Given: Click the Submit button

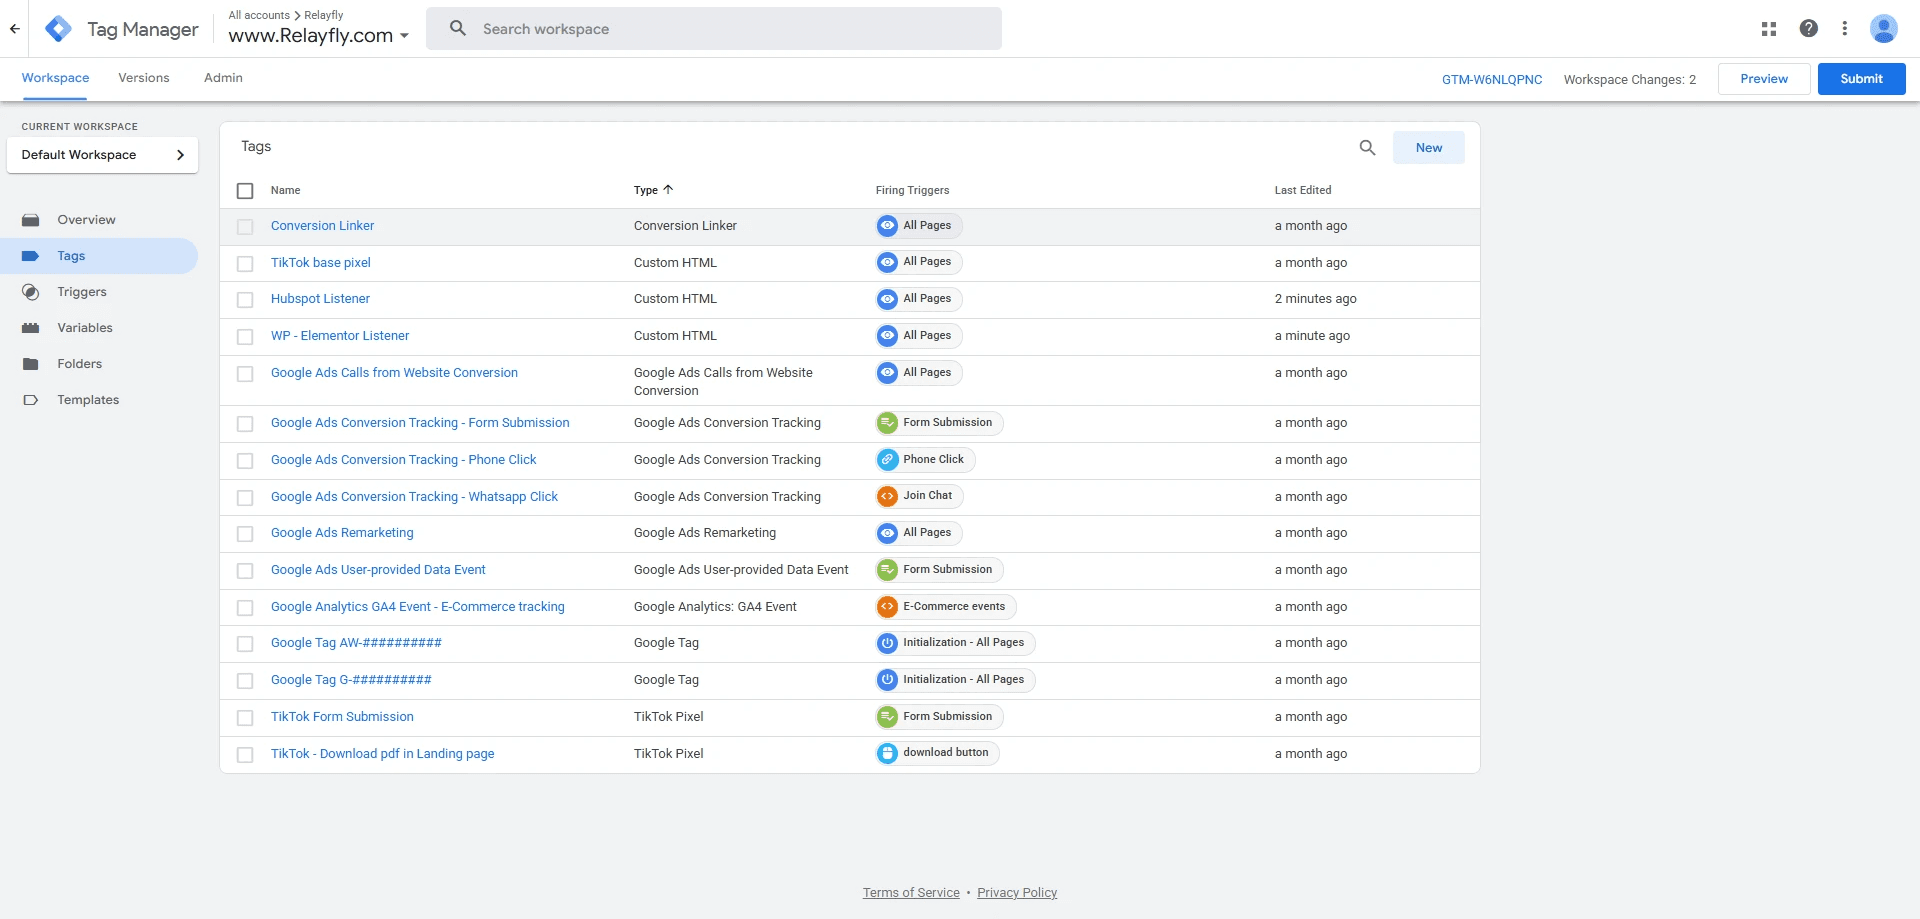Looking at the screenshot, I should (x=1861, y=79).
